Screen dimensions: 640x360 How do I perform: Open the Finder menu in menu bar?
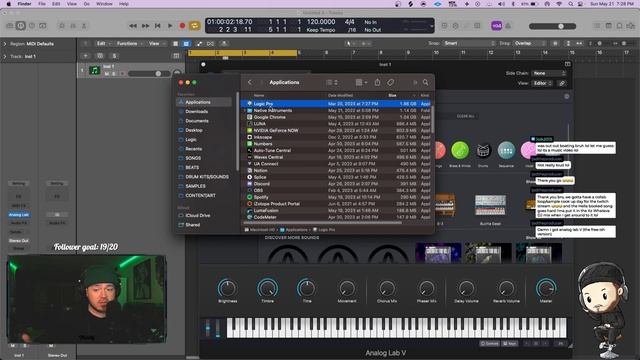pyautogui.click(x=24, y=4)
